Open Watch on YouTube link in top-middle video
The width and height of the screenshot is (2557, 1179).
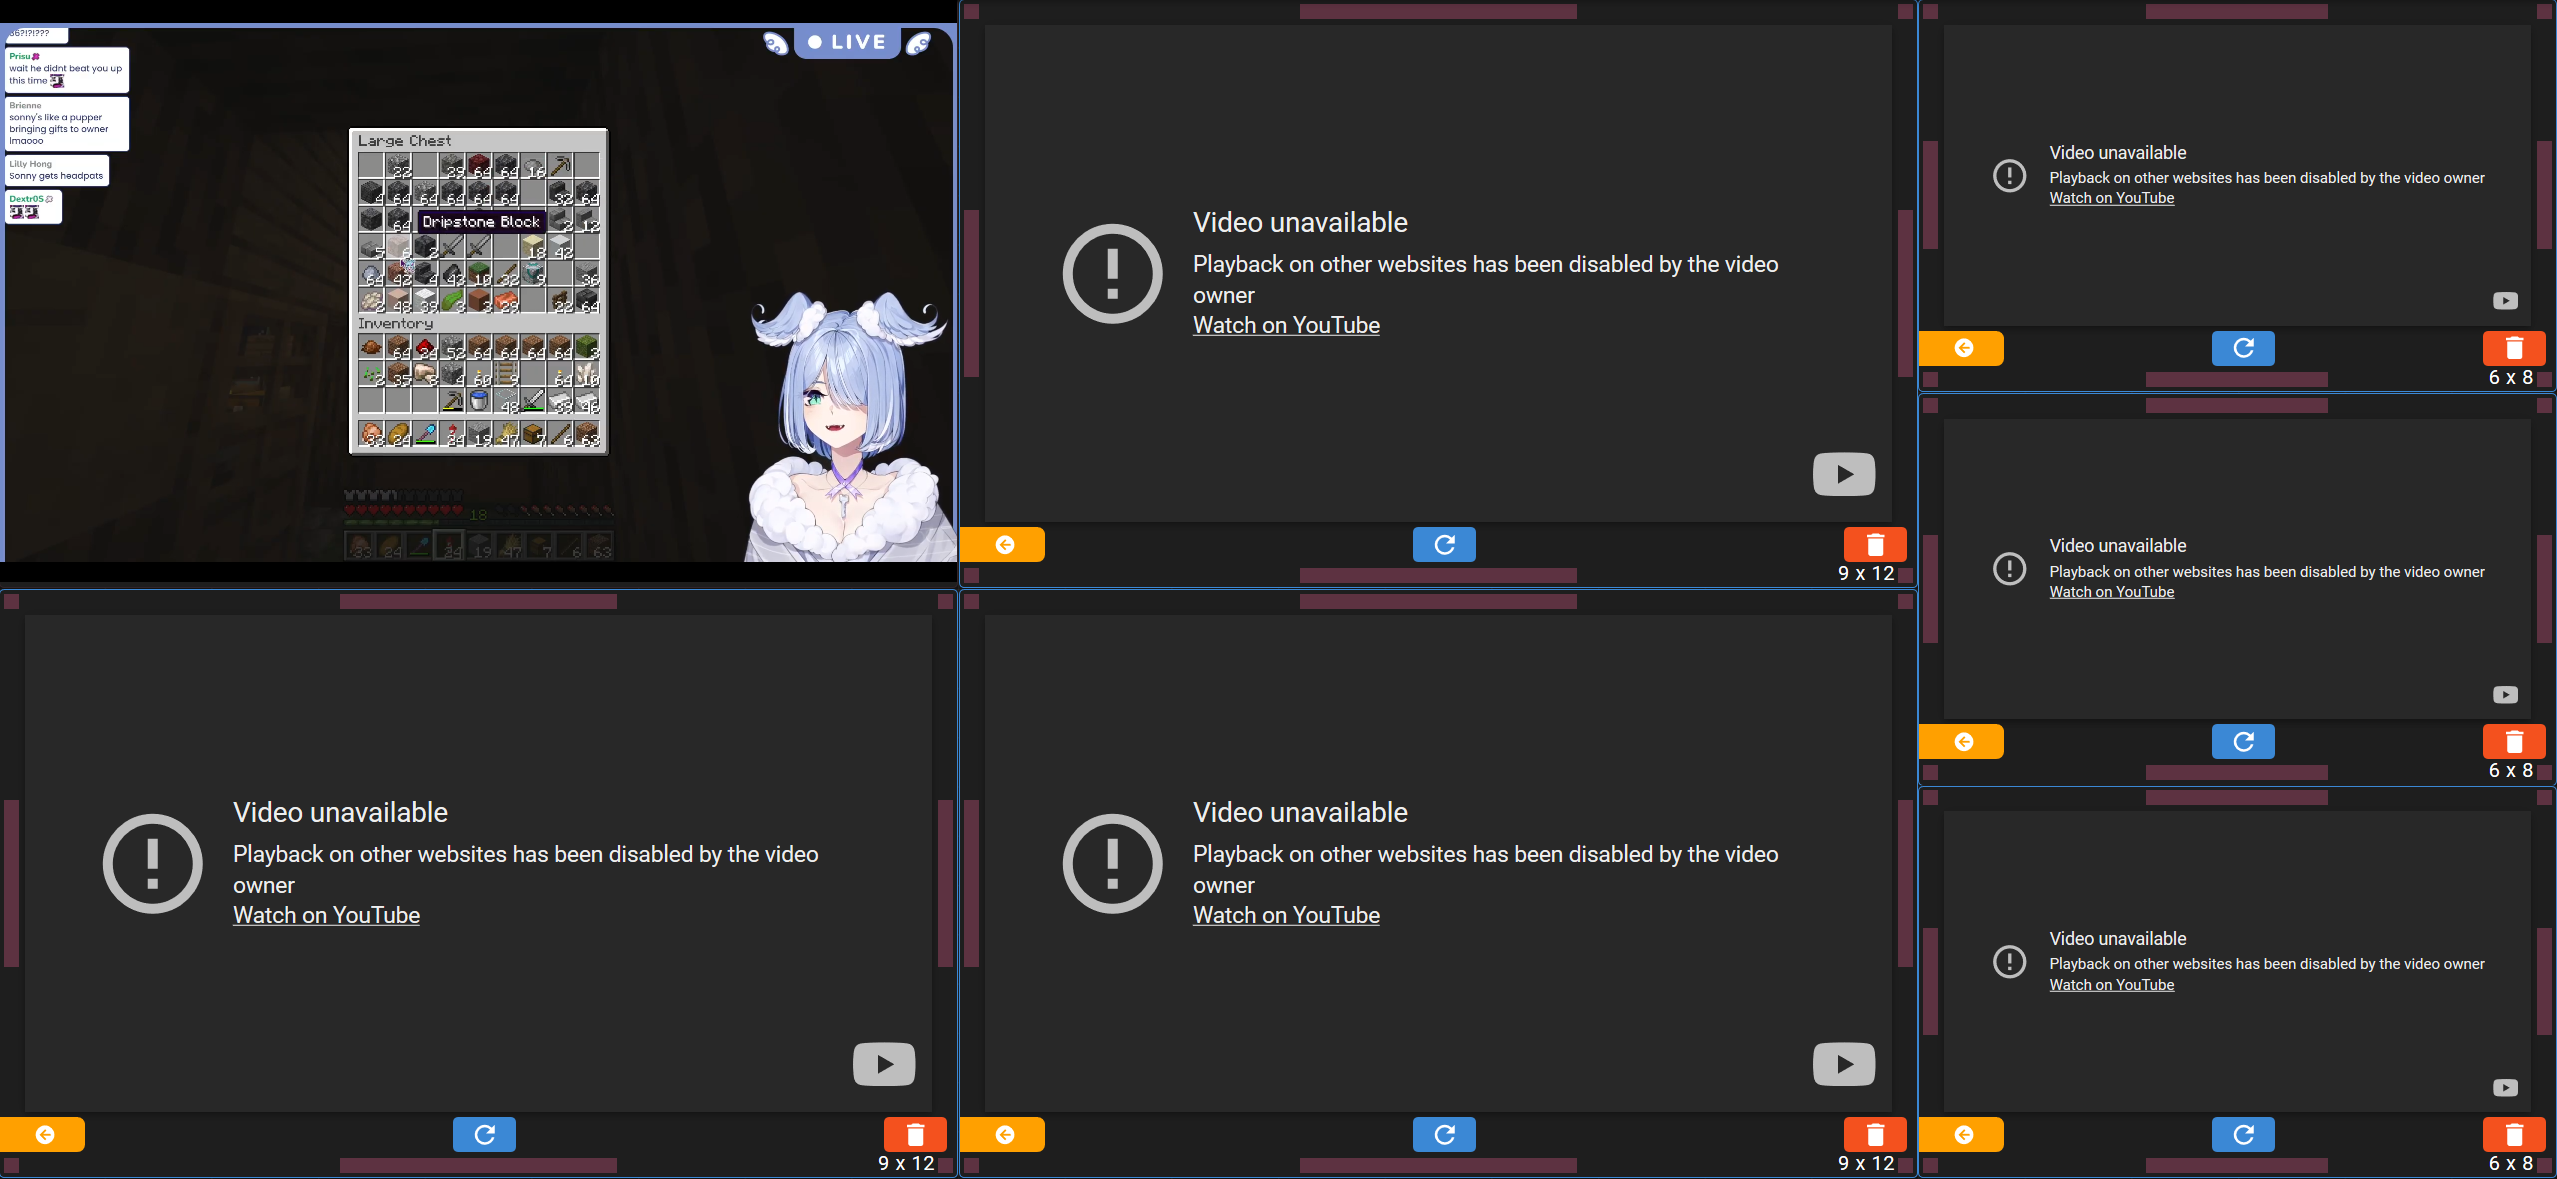click(x=1286, y=325)
